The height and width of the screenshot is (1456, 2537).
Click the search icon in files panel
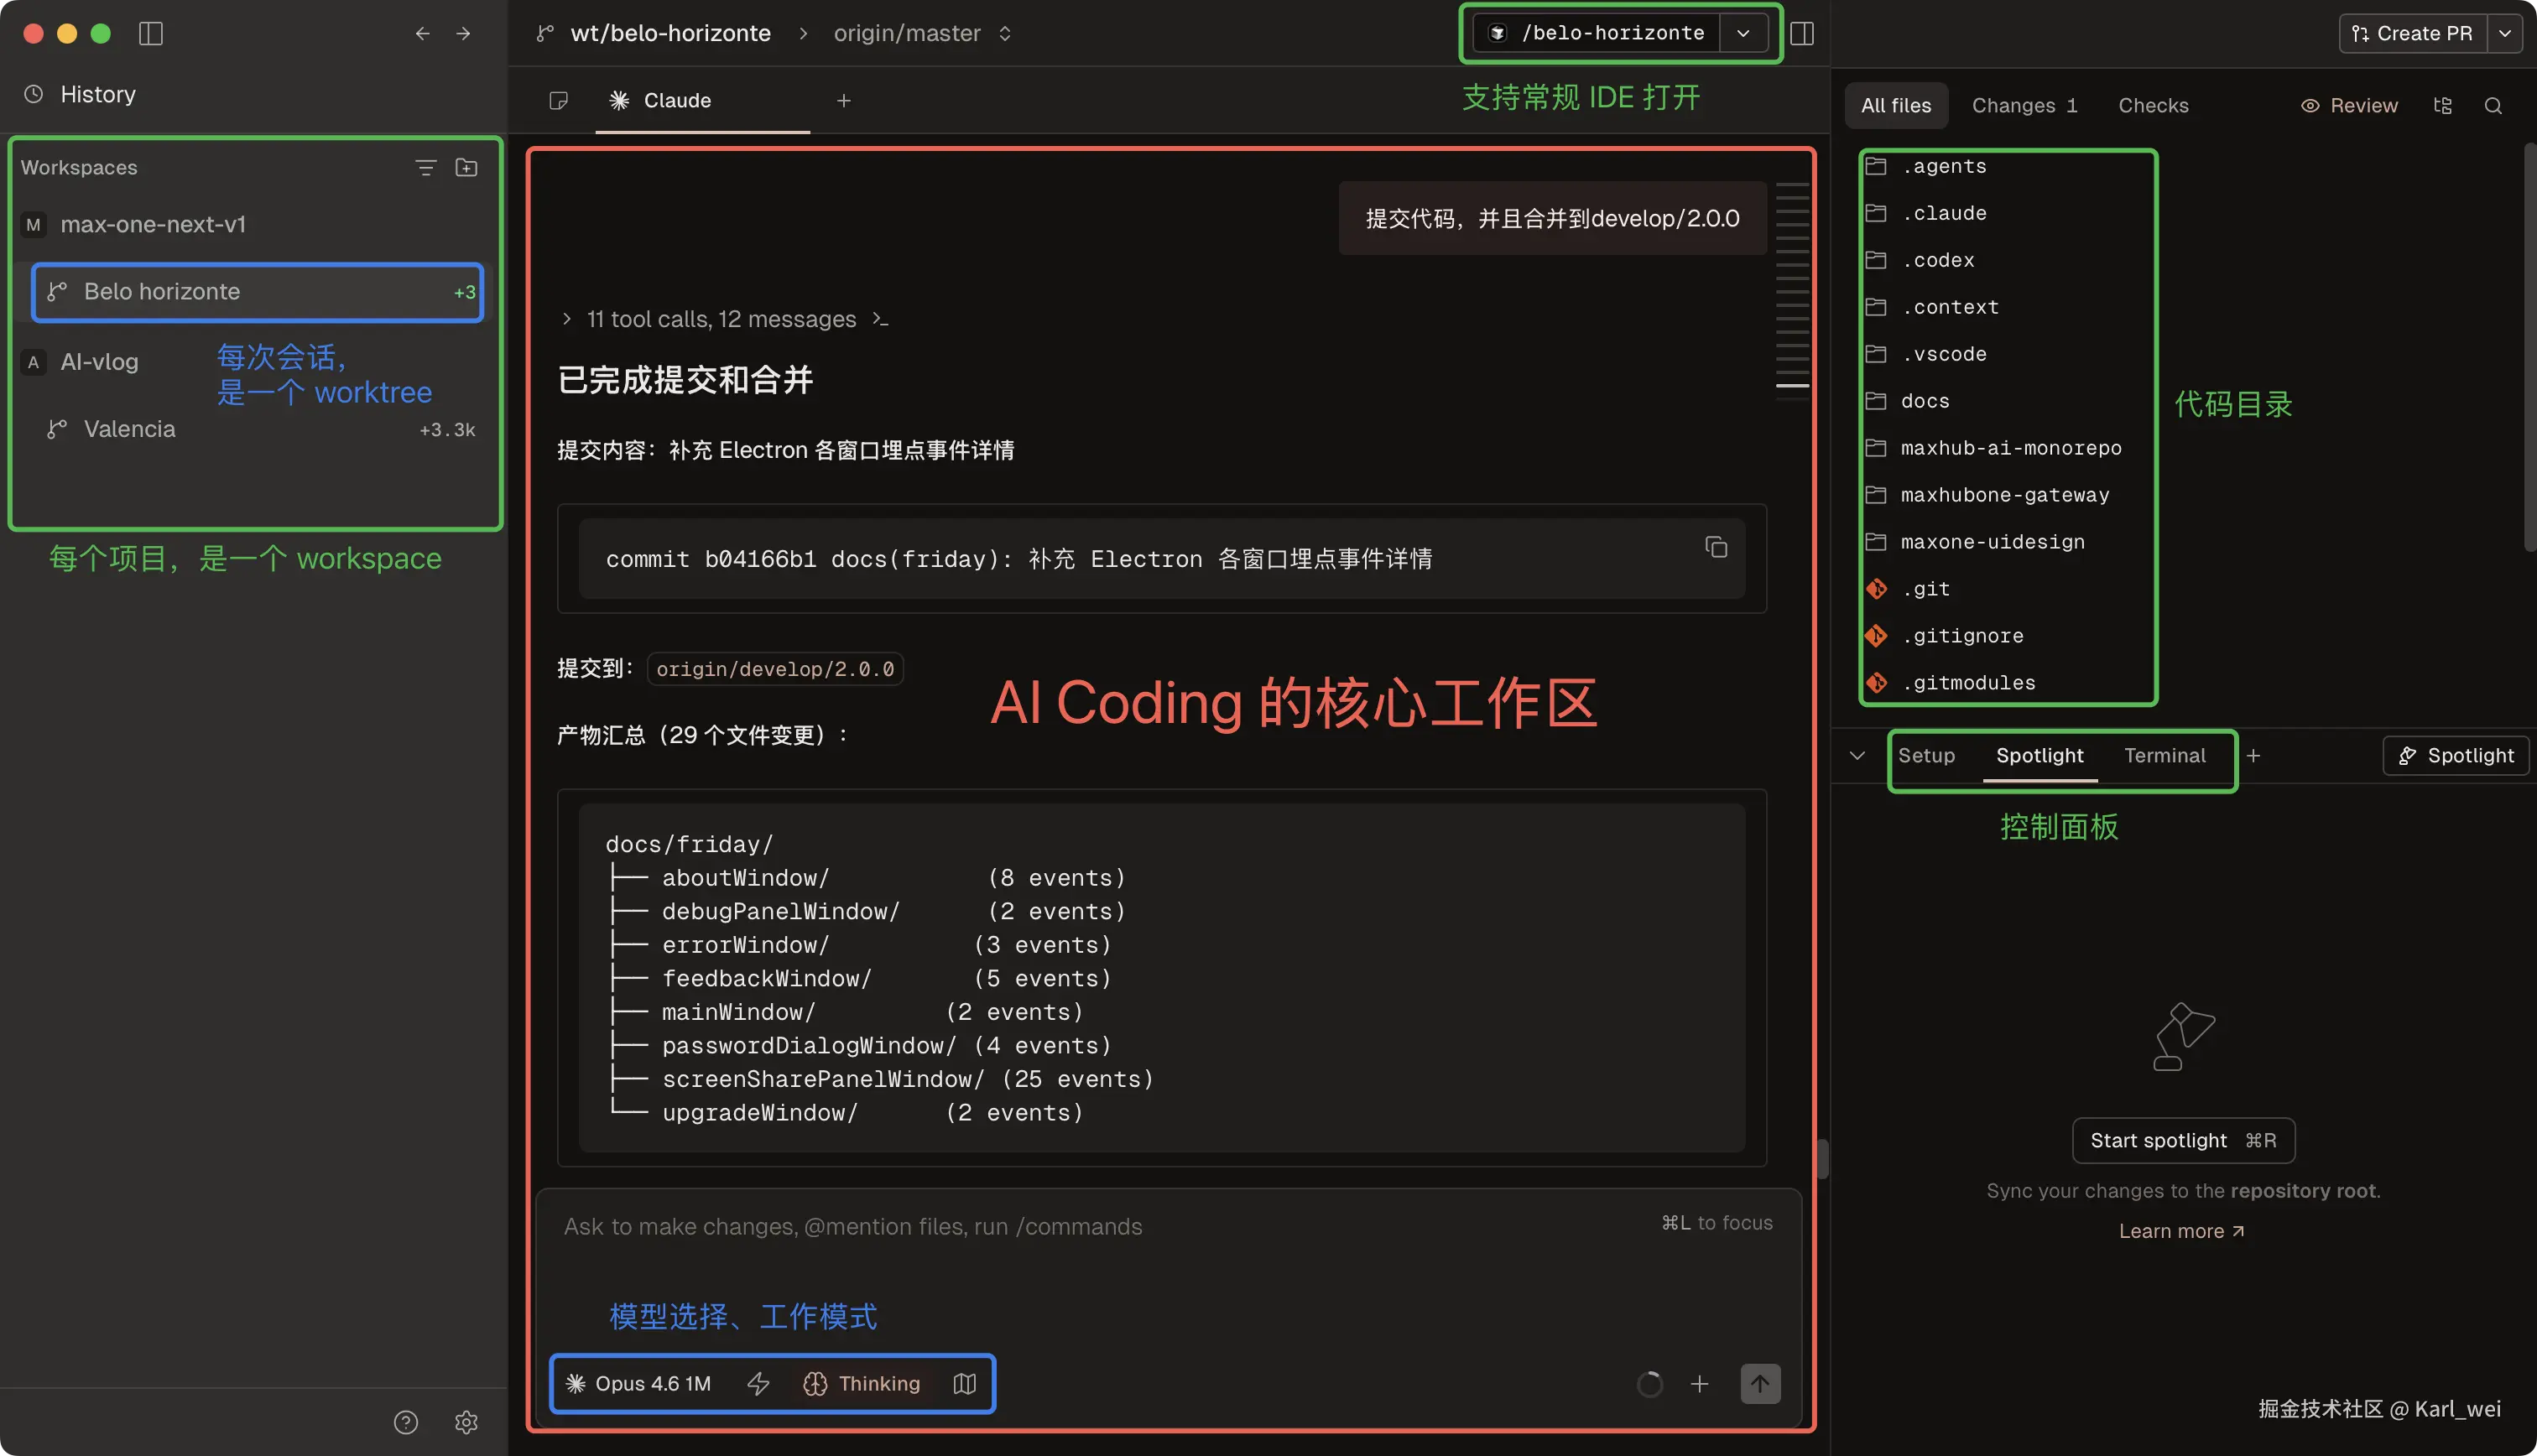tap(2493, 106)
